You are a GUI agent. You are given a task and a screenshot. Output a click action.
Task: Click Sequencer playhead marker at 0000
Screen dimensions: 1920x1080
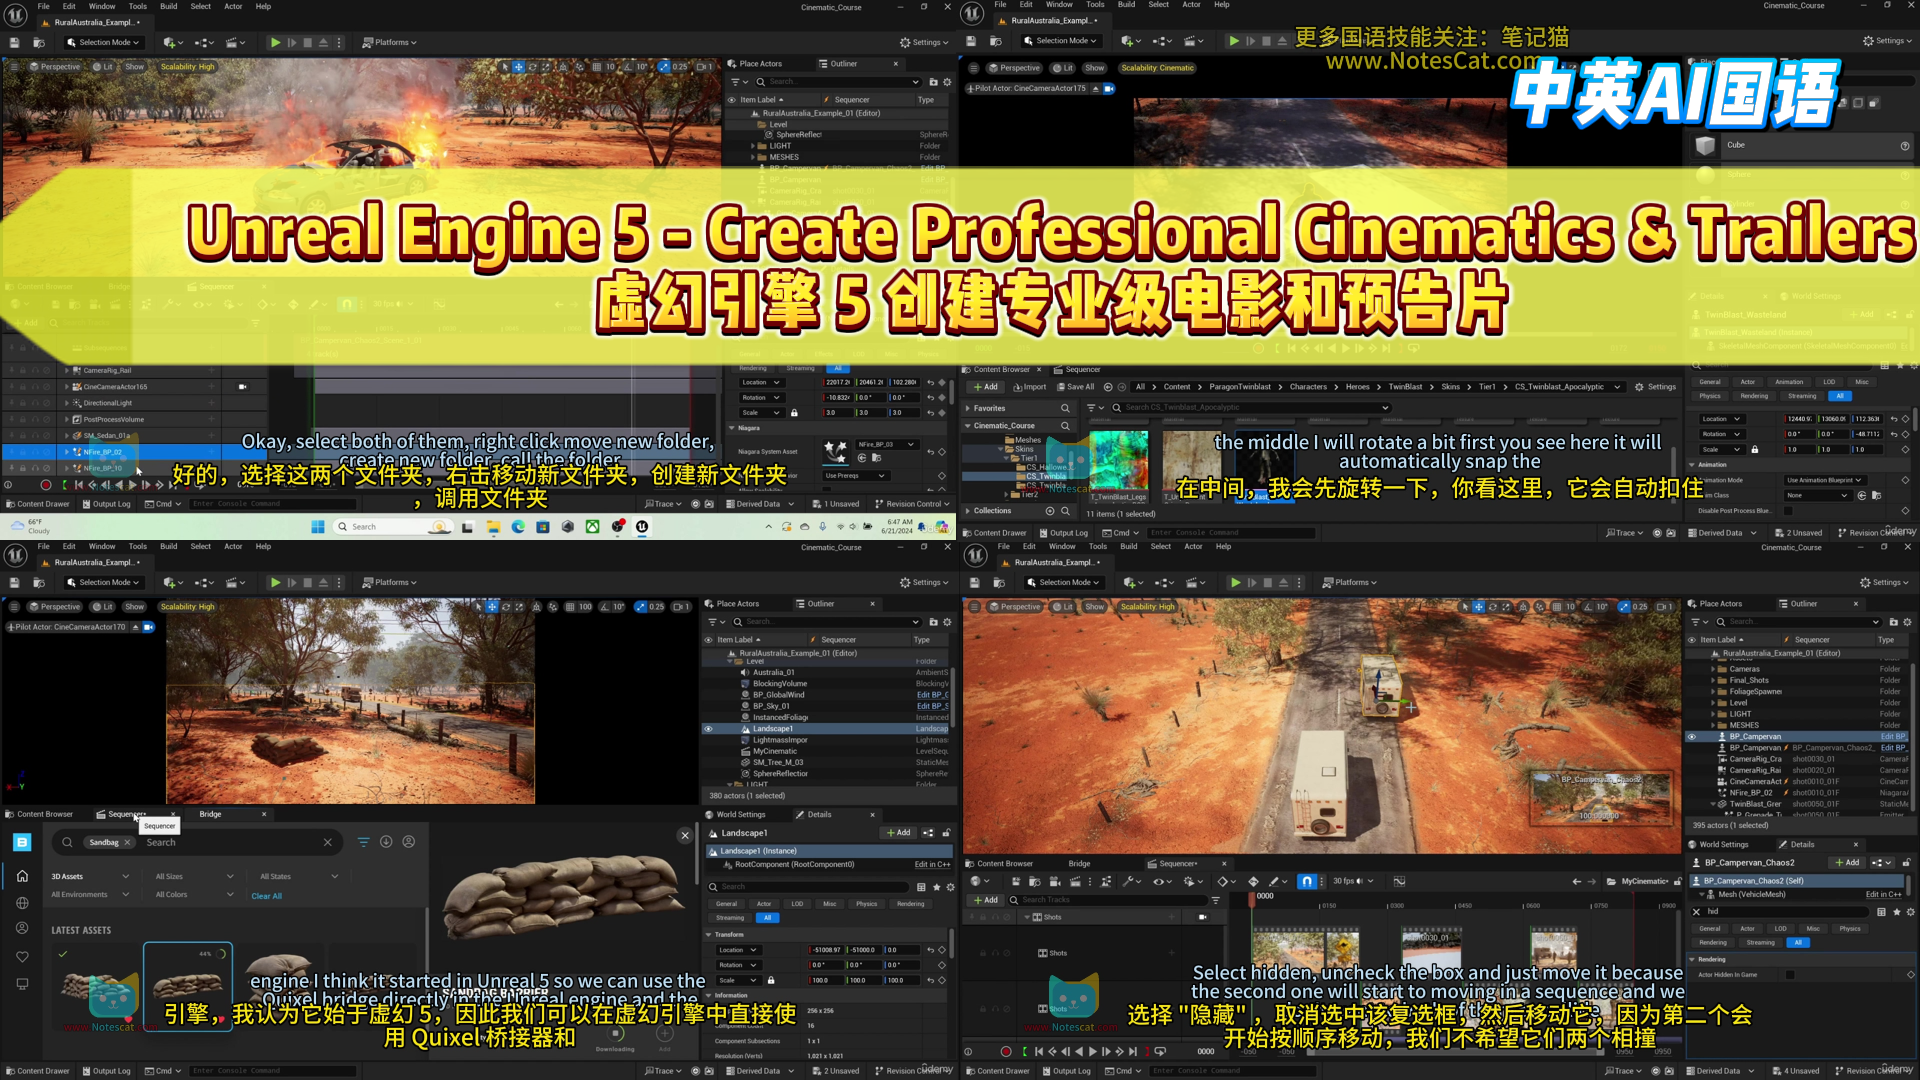[1251, 898]
